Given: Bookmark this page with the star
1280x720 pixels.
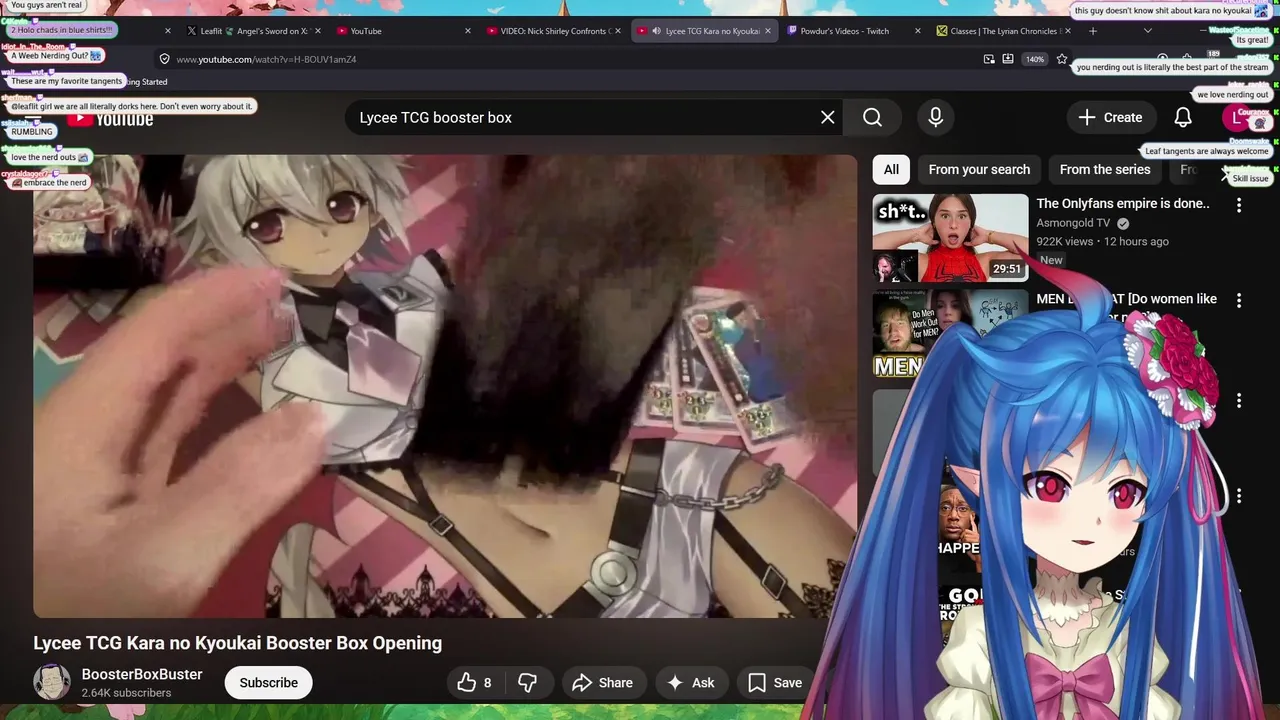Looking at the screenshot, I should pos(1062,59).
